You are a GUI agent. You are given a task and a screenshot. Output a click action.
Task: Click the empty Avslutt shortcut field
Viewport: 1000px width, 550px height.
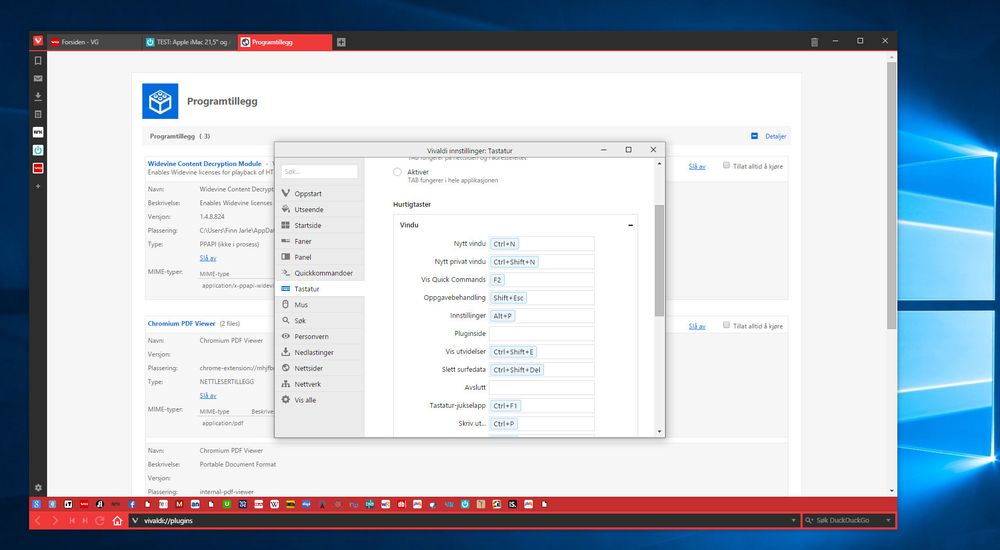click(x=541, y=387)
